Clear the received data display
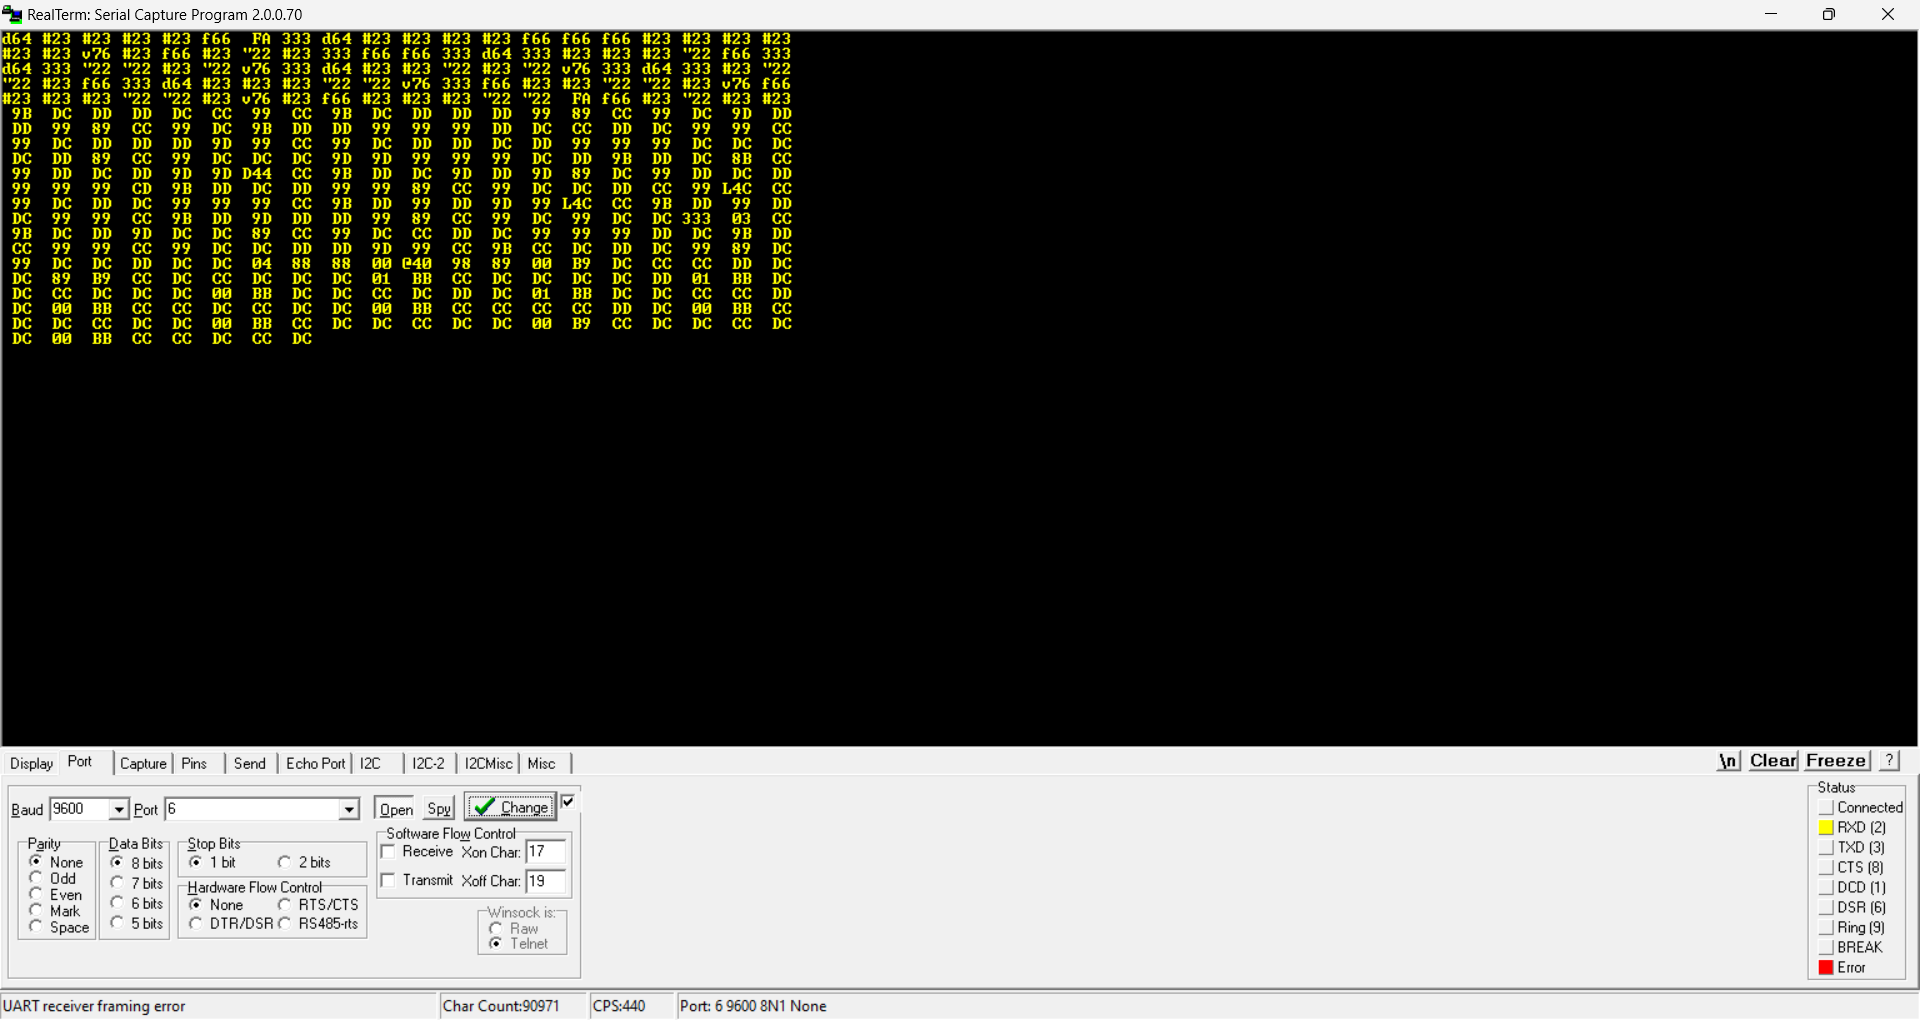The height and width of the screenshot is (1020, 1920). [1772, 761]
